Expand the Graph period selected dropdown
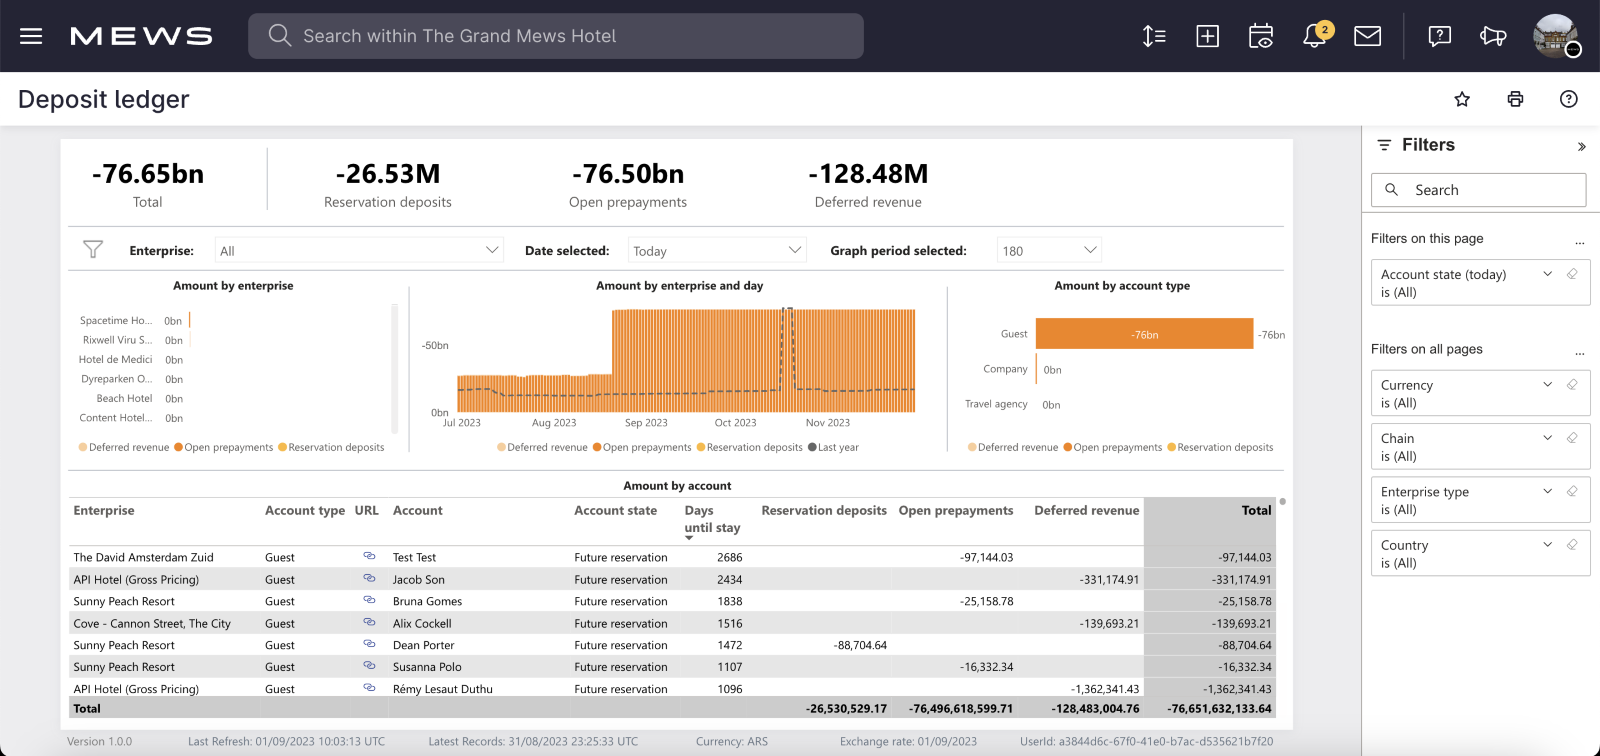This screenshot has height=756, width=1600. coord(1048,250)
